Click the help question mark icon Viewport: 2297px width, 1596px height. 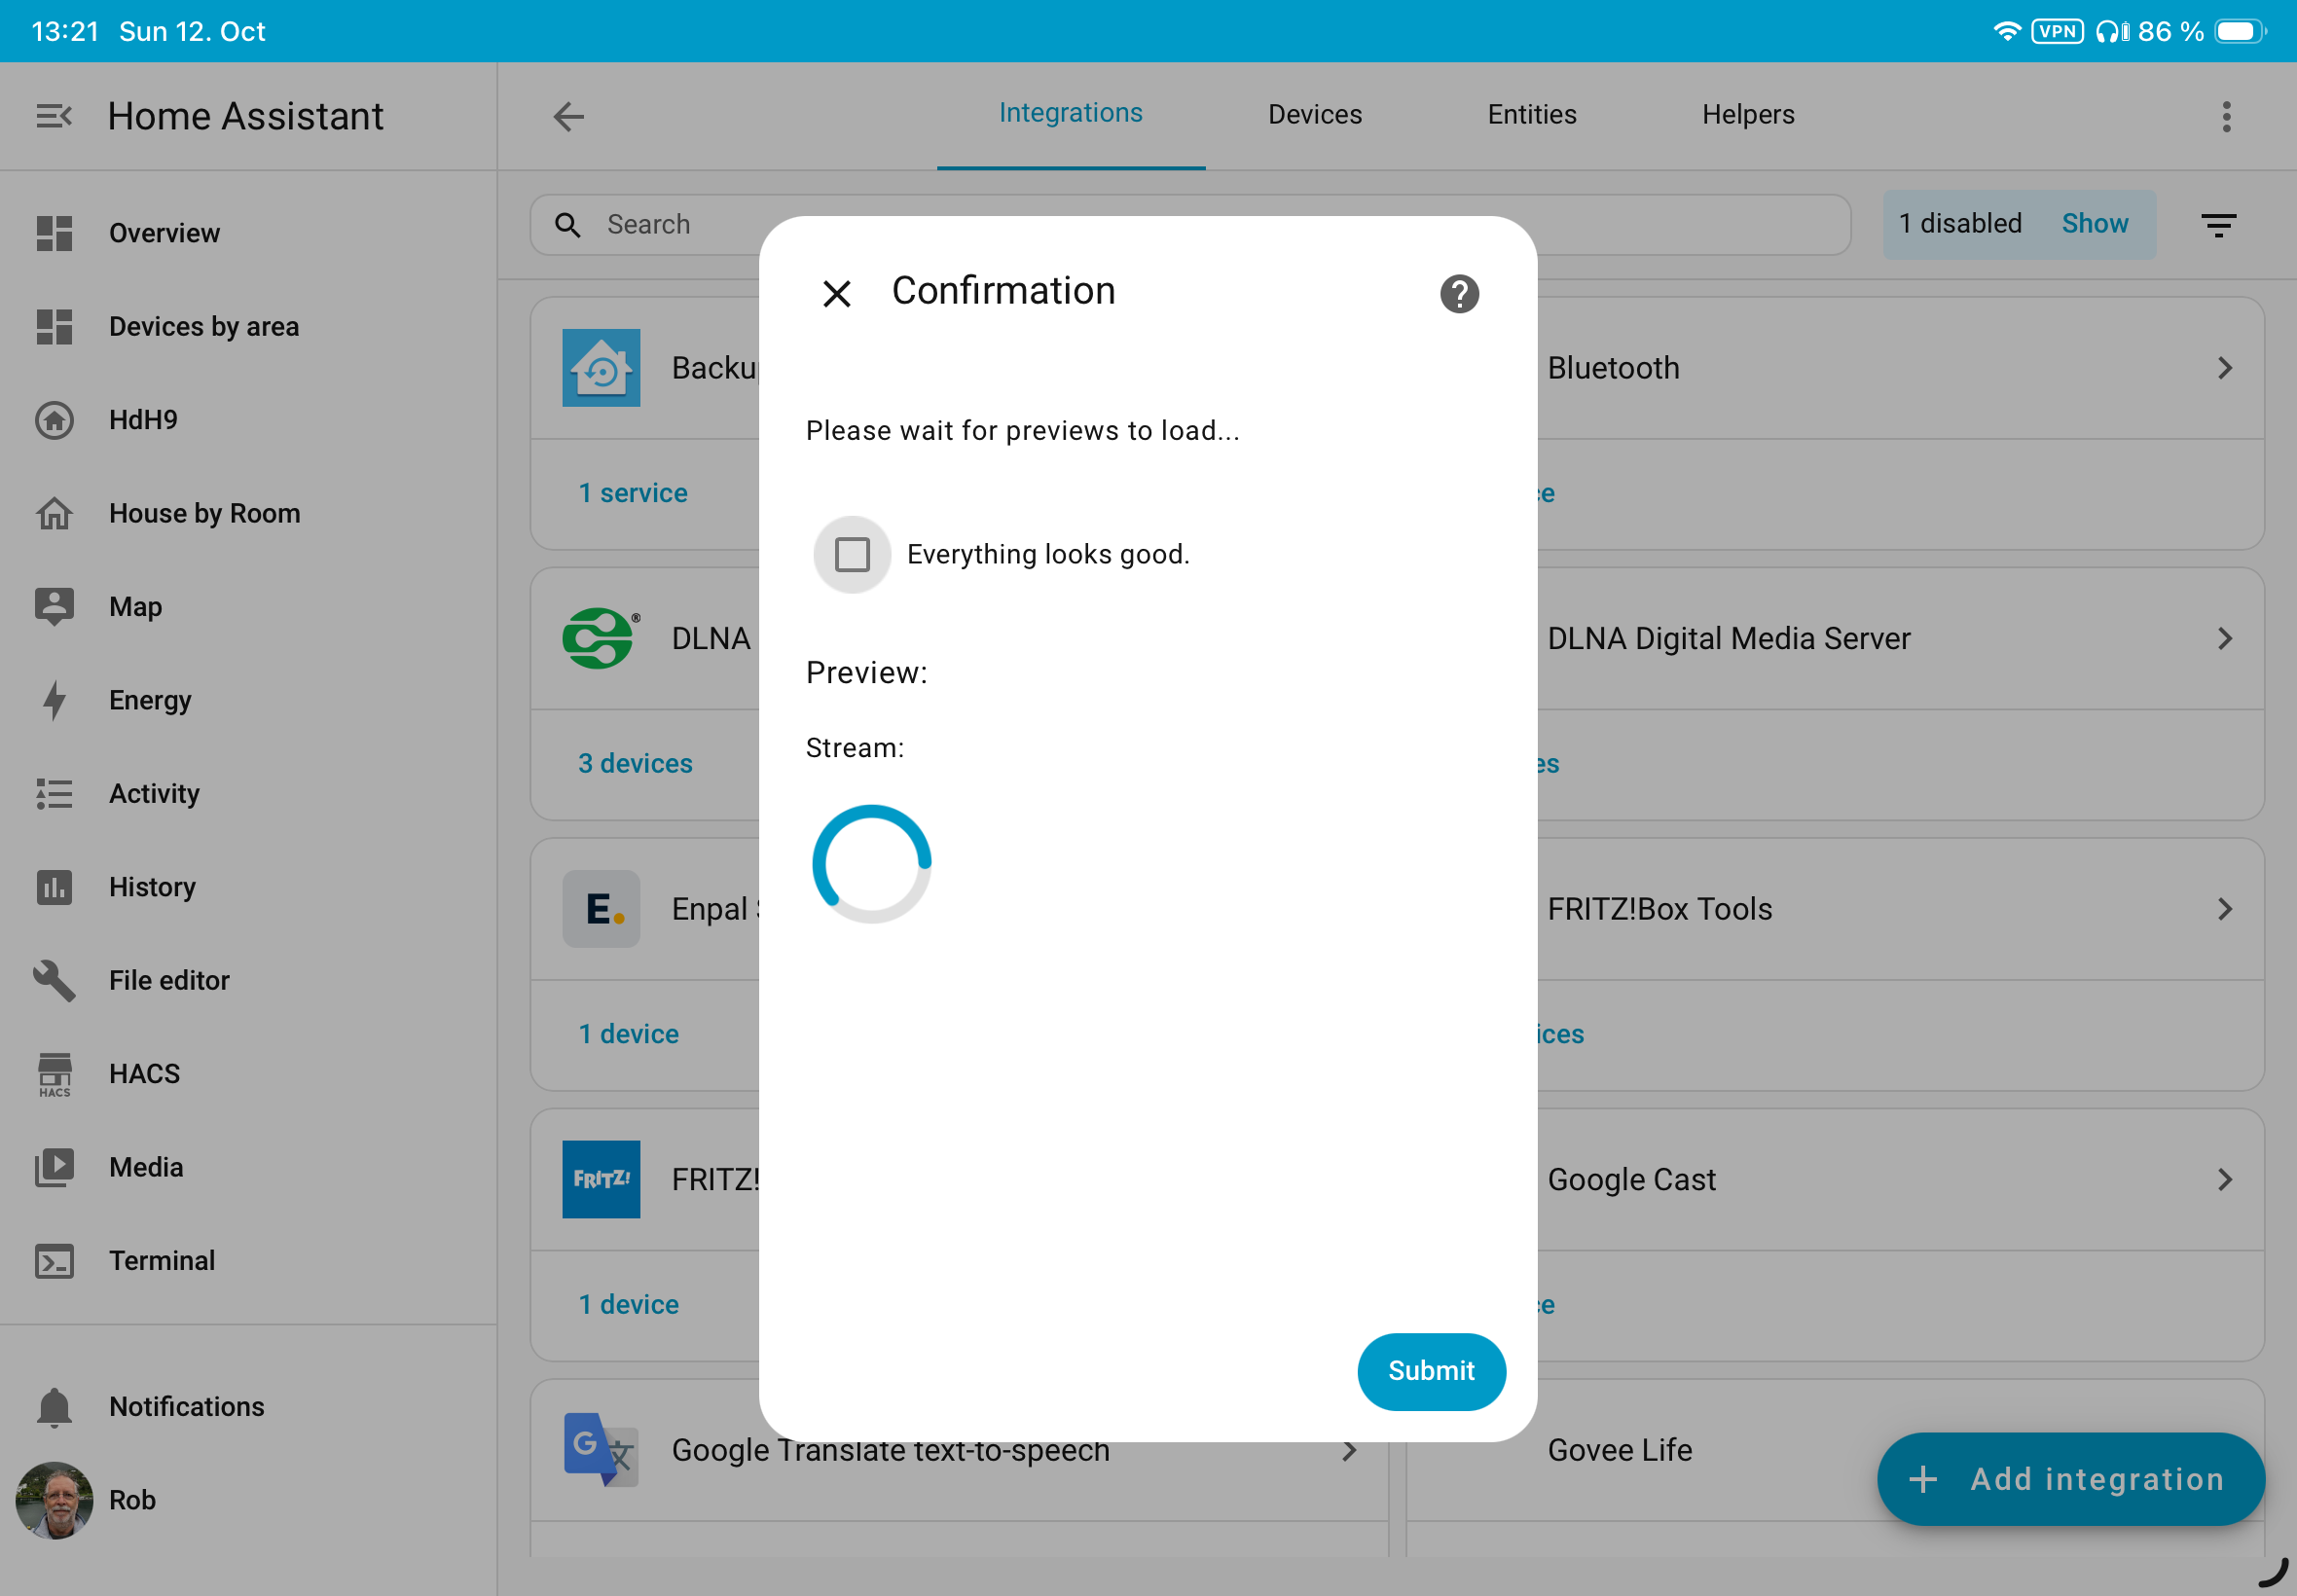[1459, 294]
